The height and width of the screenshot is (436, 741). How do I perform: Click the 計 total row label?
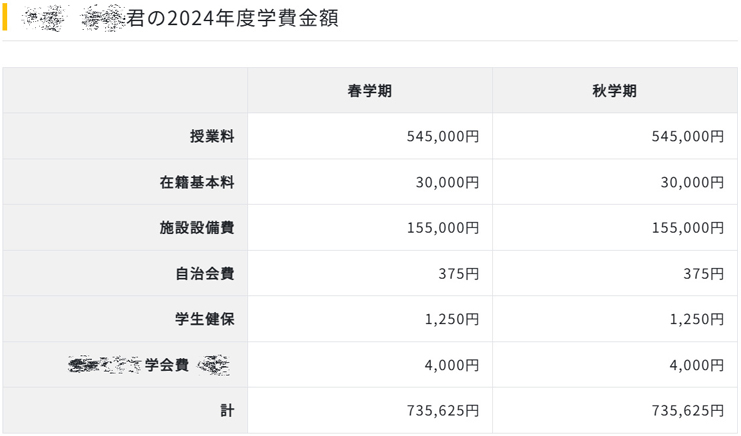pos(227,411)
